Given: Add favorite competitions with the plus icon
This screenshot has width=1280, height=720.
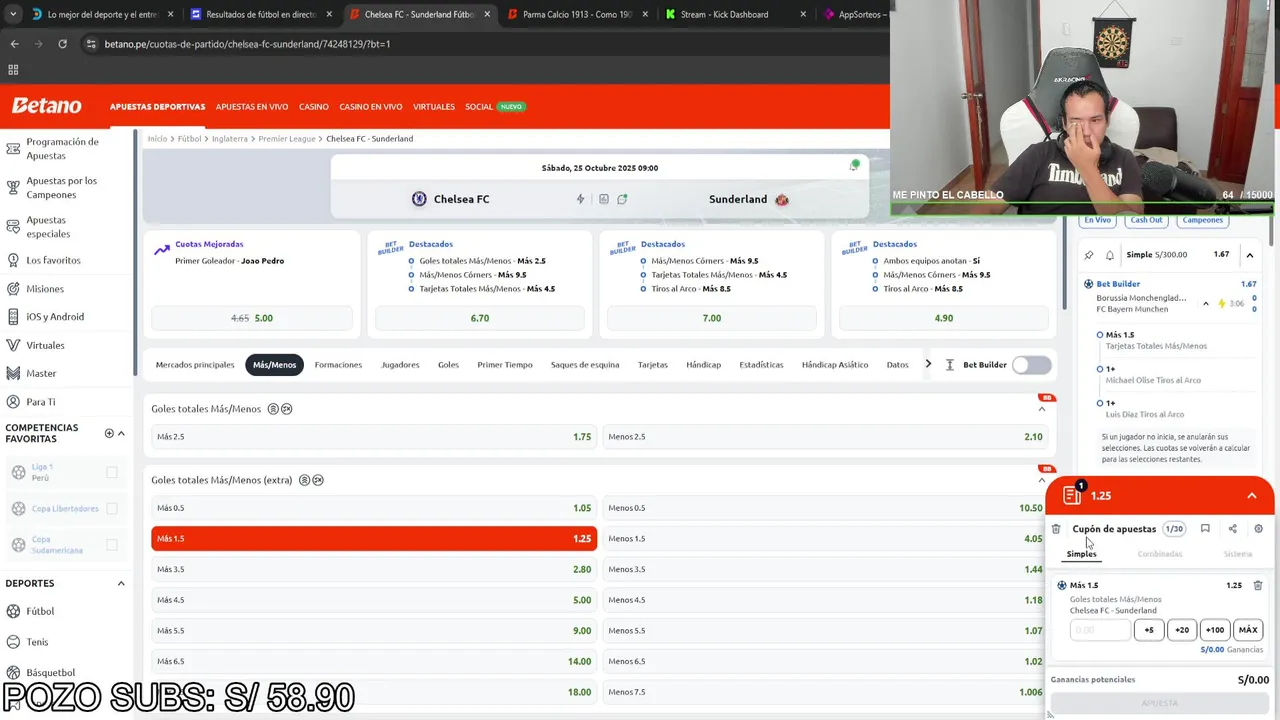Looking at the screenshot, I should [109, 433].
